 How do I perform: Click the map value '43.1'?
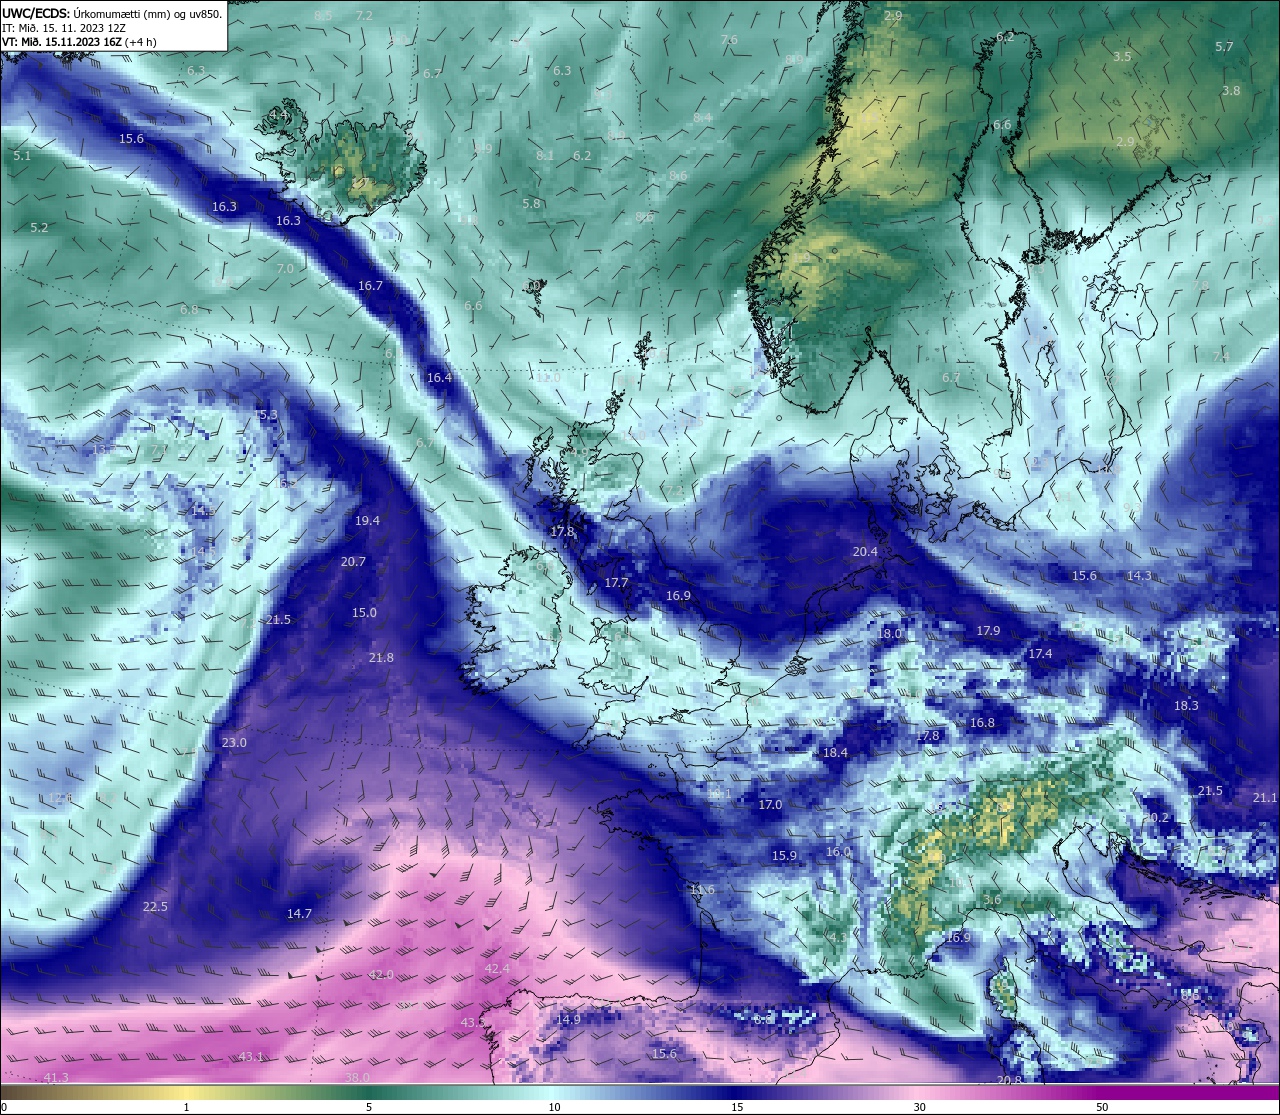click(x=251, y=1057)
